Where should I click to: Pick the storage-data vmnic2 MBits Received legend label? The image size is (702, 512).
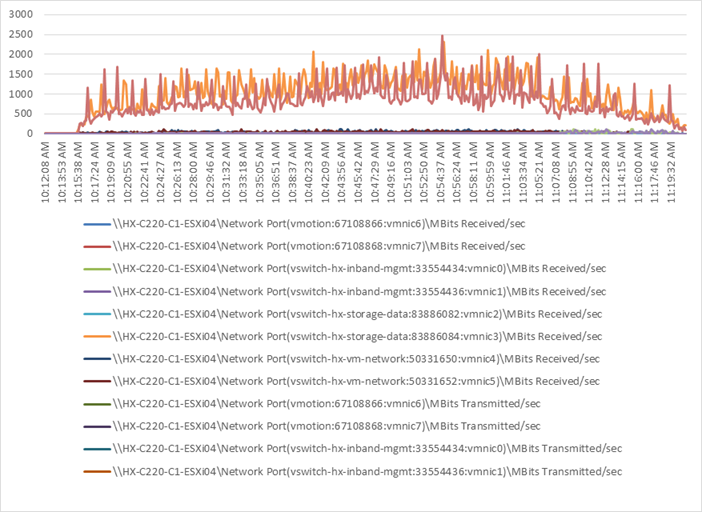tap(357, 314)
